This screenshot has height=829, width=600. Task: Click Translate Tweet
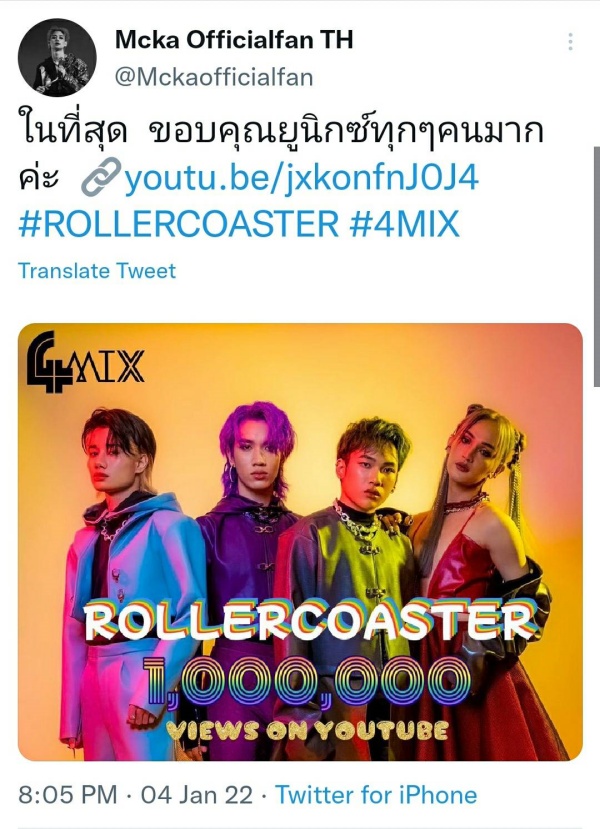[x=97, y=271]
